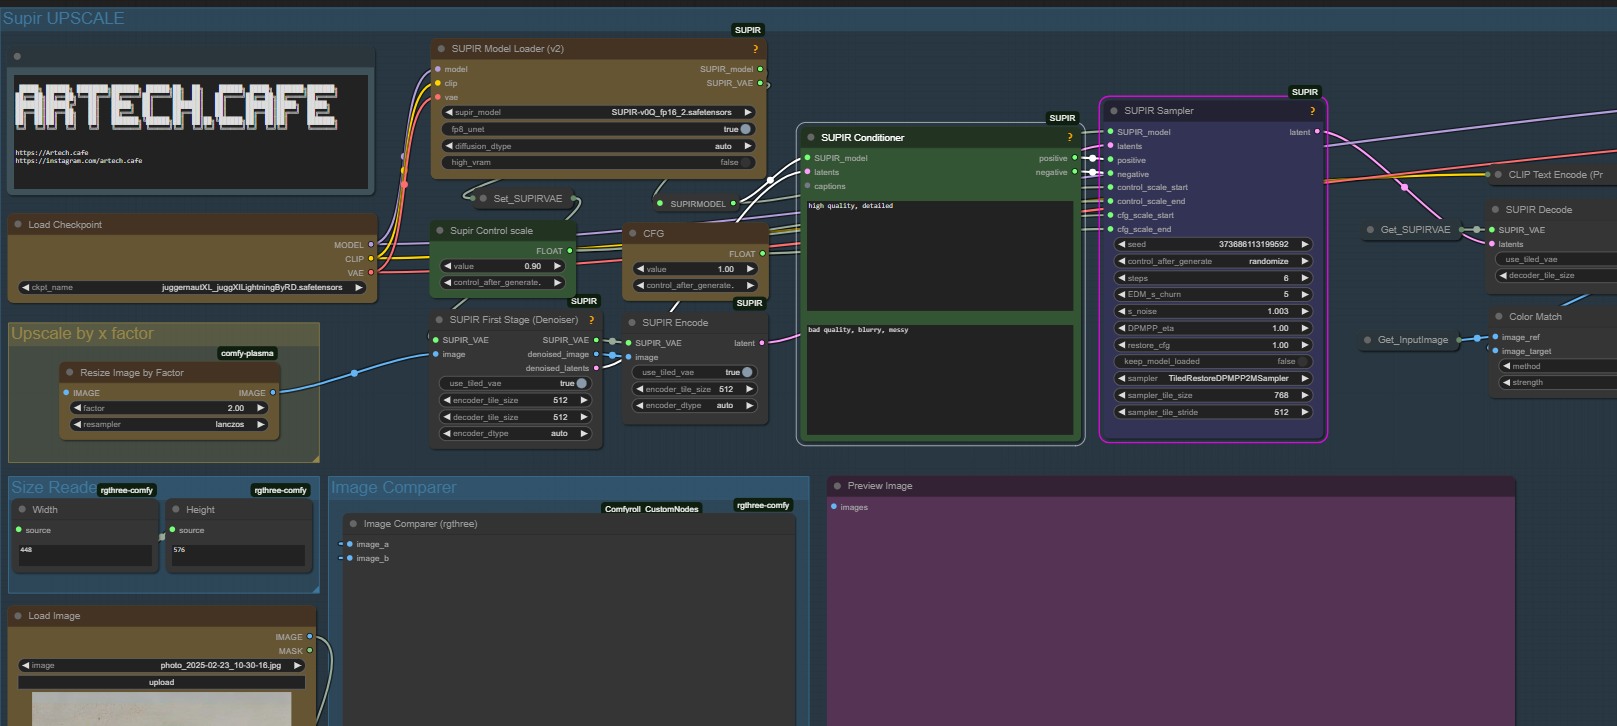Collapse the Preview Image node via its dot
Viewport: 1617px width, 726px height.
coord(837,486)
